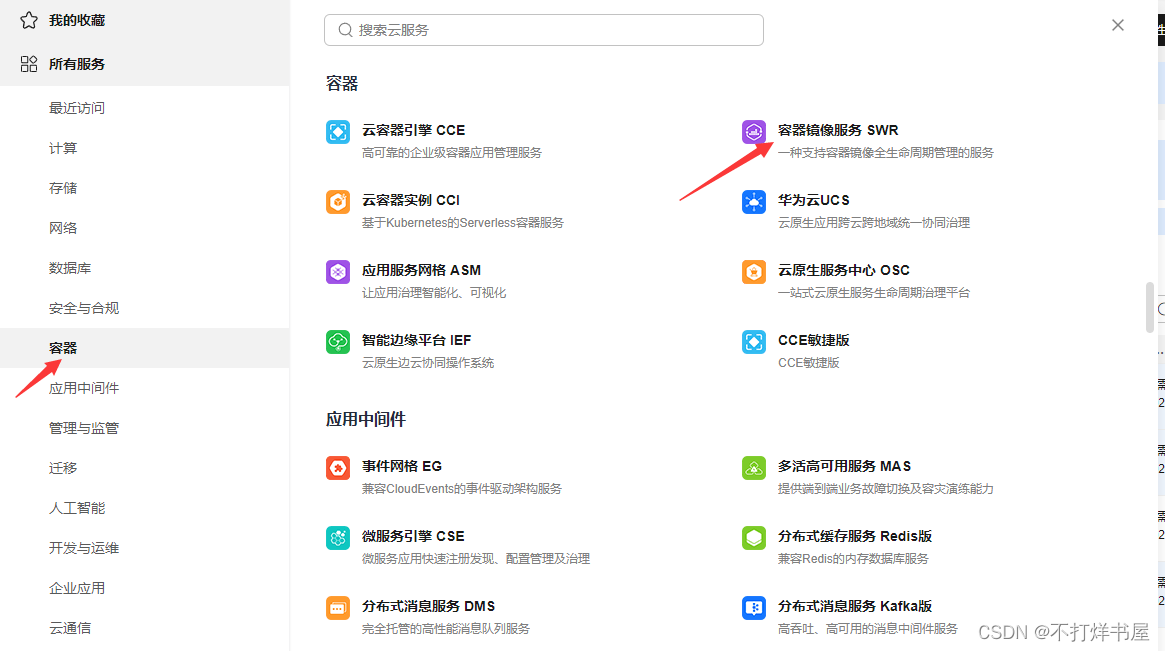Open 华为云UCS service link
The width and height of the screenshot is (1165, 651).
(x=814, y=200)
